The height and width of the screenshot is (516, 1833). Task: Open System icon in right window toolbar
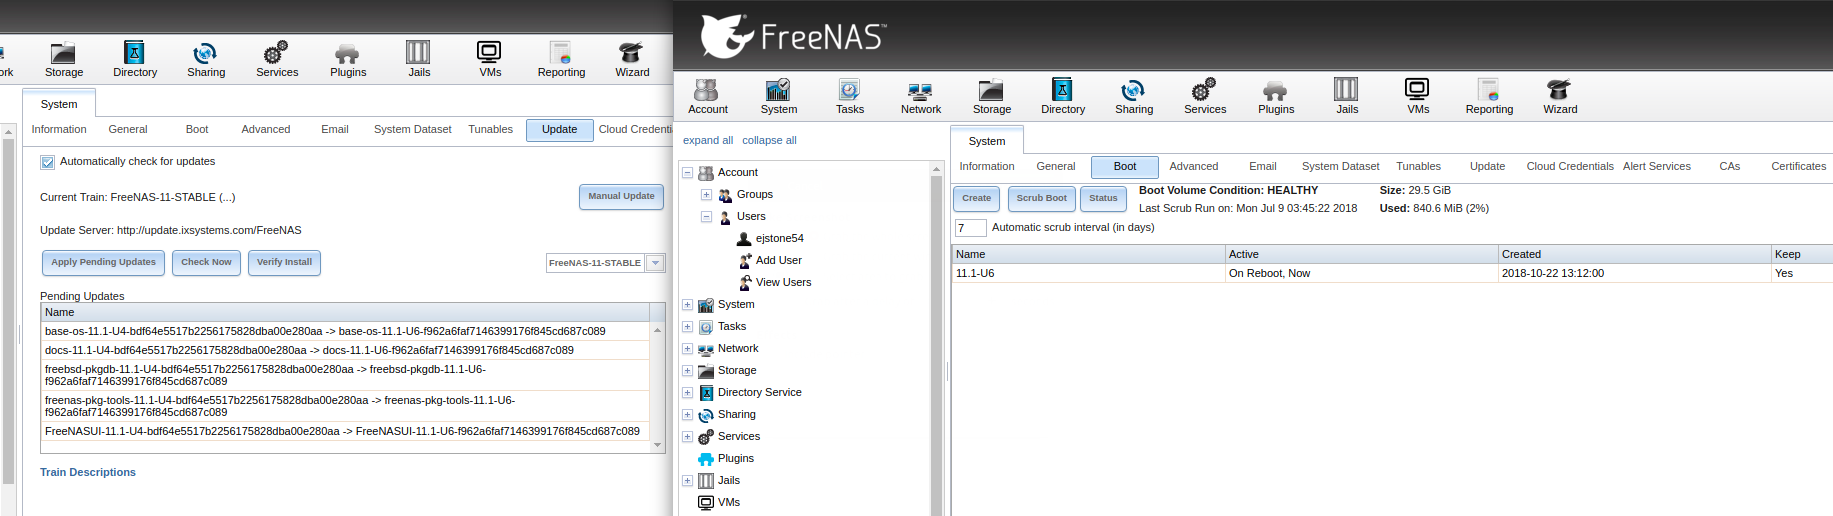pyautogui.click(x=778, y=97)
